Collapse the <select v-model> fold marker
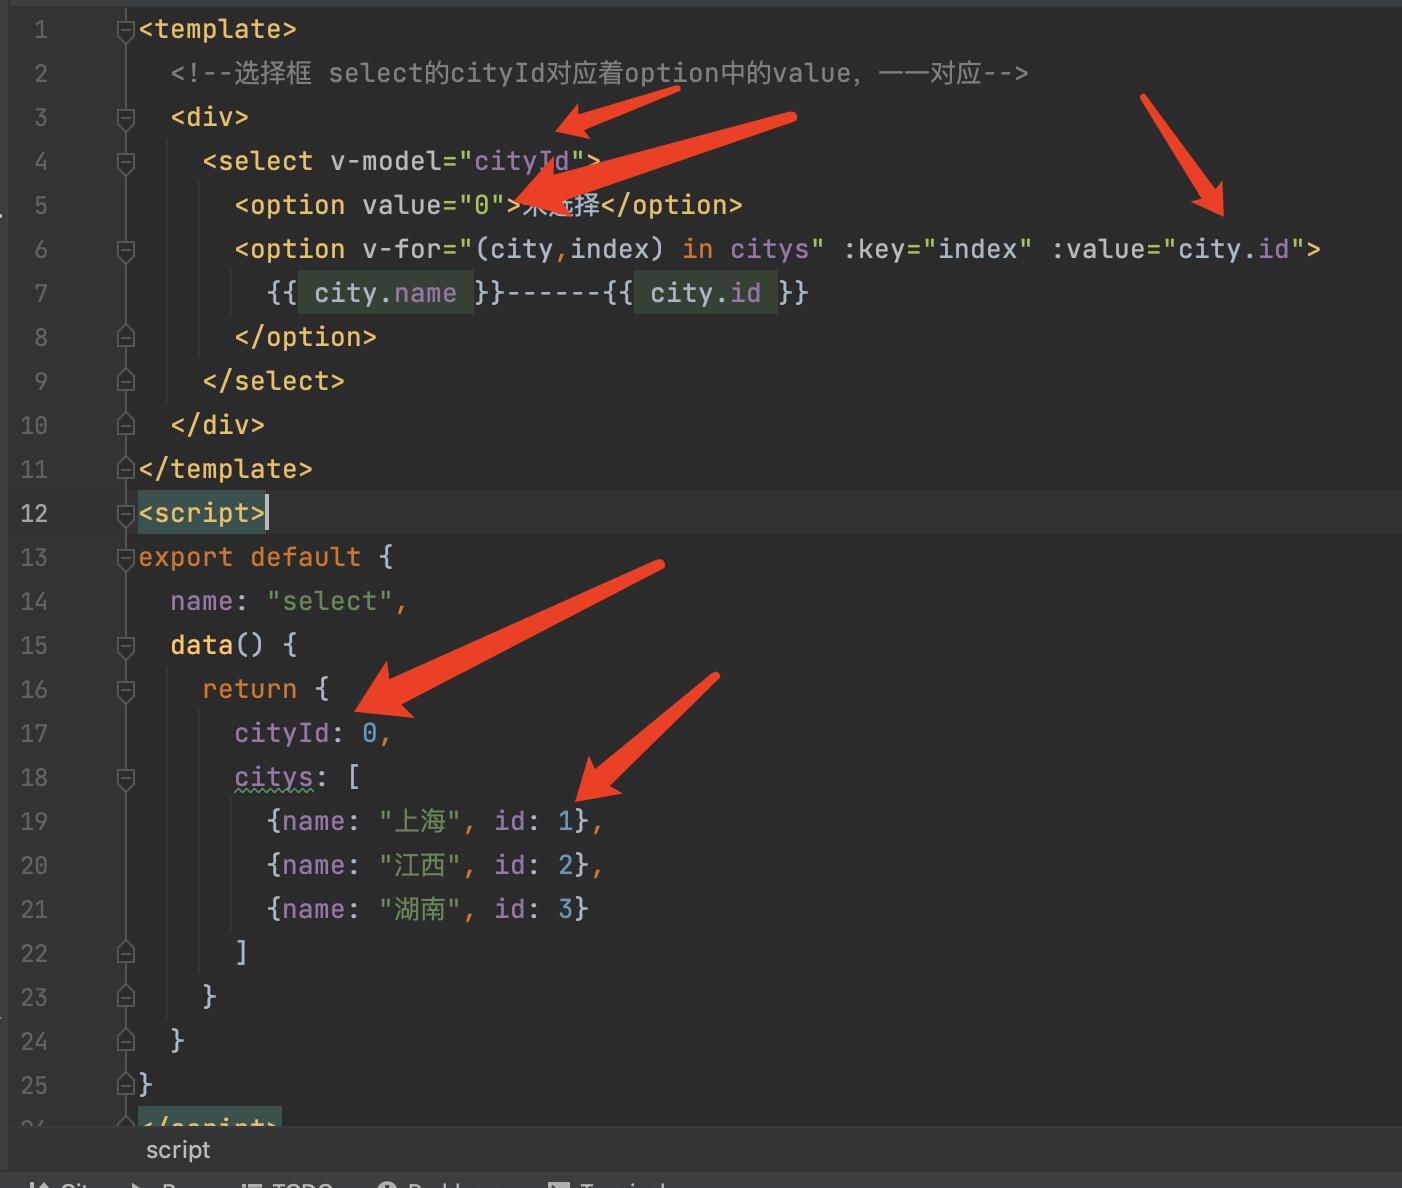Viewport: 1402px width, 1188px height. 125,163
